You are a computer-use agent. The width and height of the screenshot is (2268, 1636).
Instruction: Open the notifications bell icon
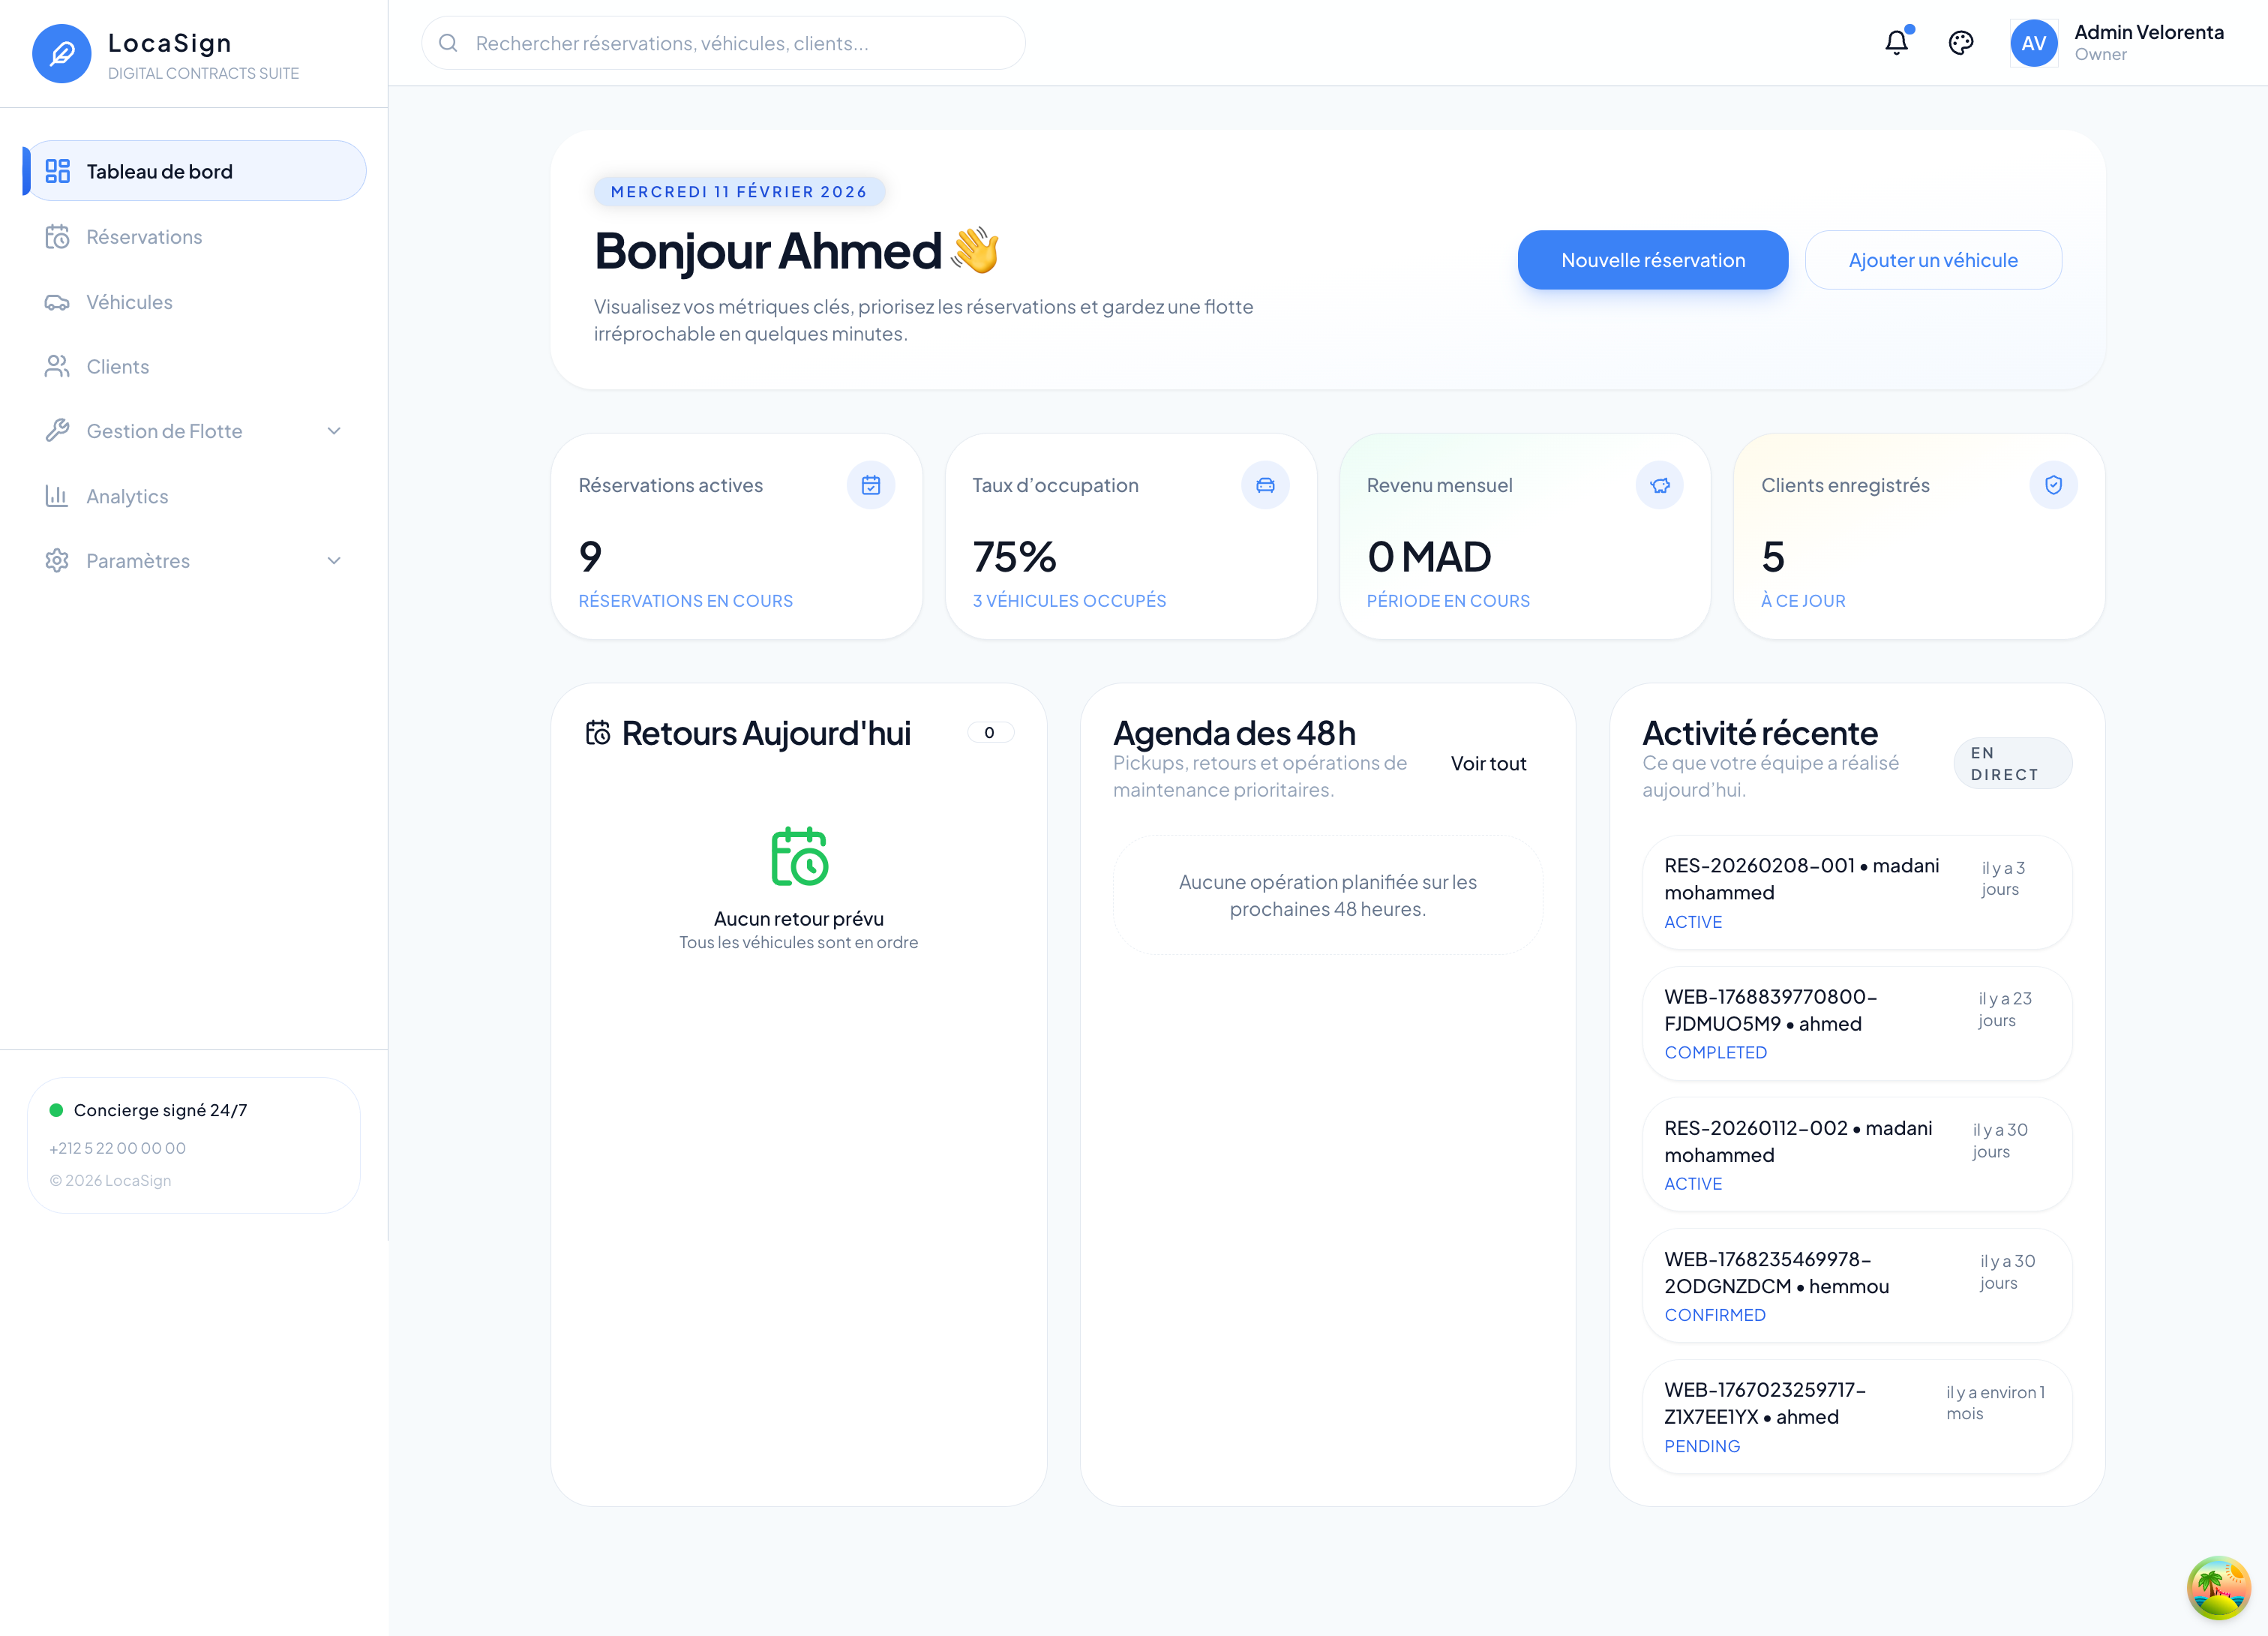tap(1896, 43)
